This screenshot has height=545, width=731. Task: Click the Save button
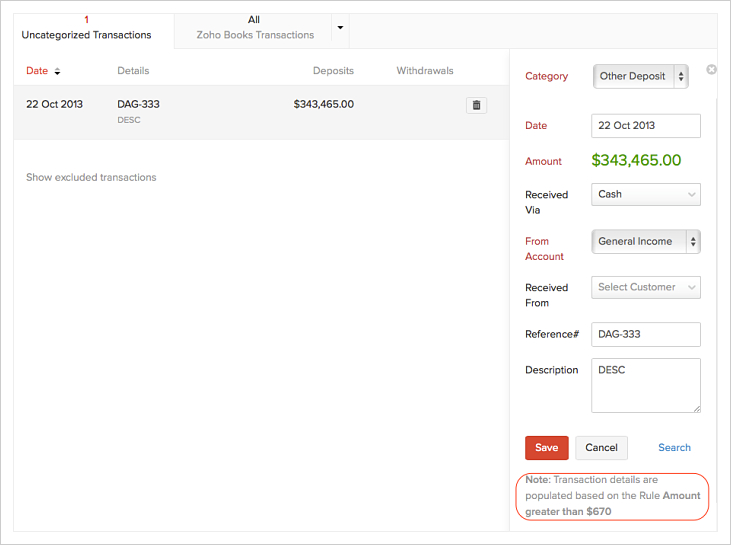pyautogui.click(x=546, y=448)
